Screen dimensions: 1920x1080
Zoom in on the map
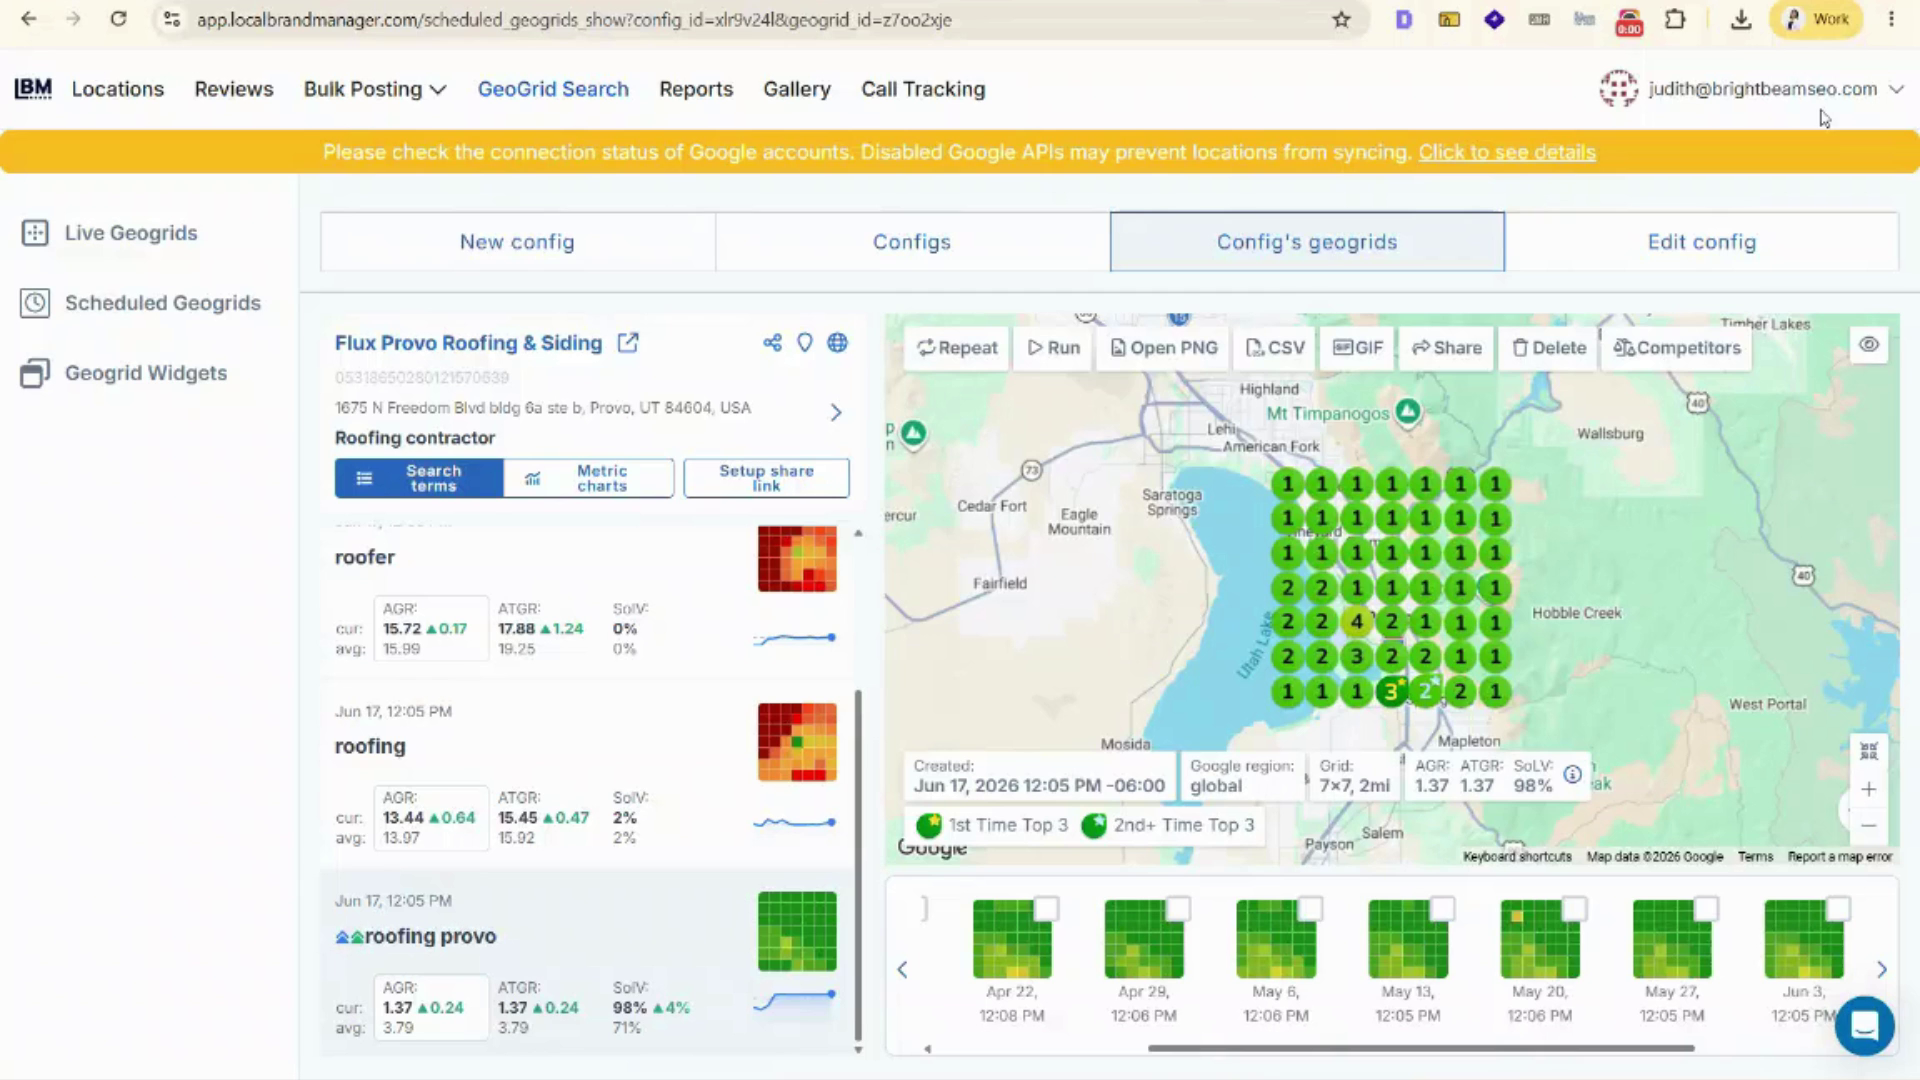(1868, 789)
